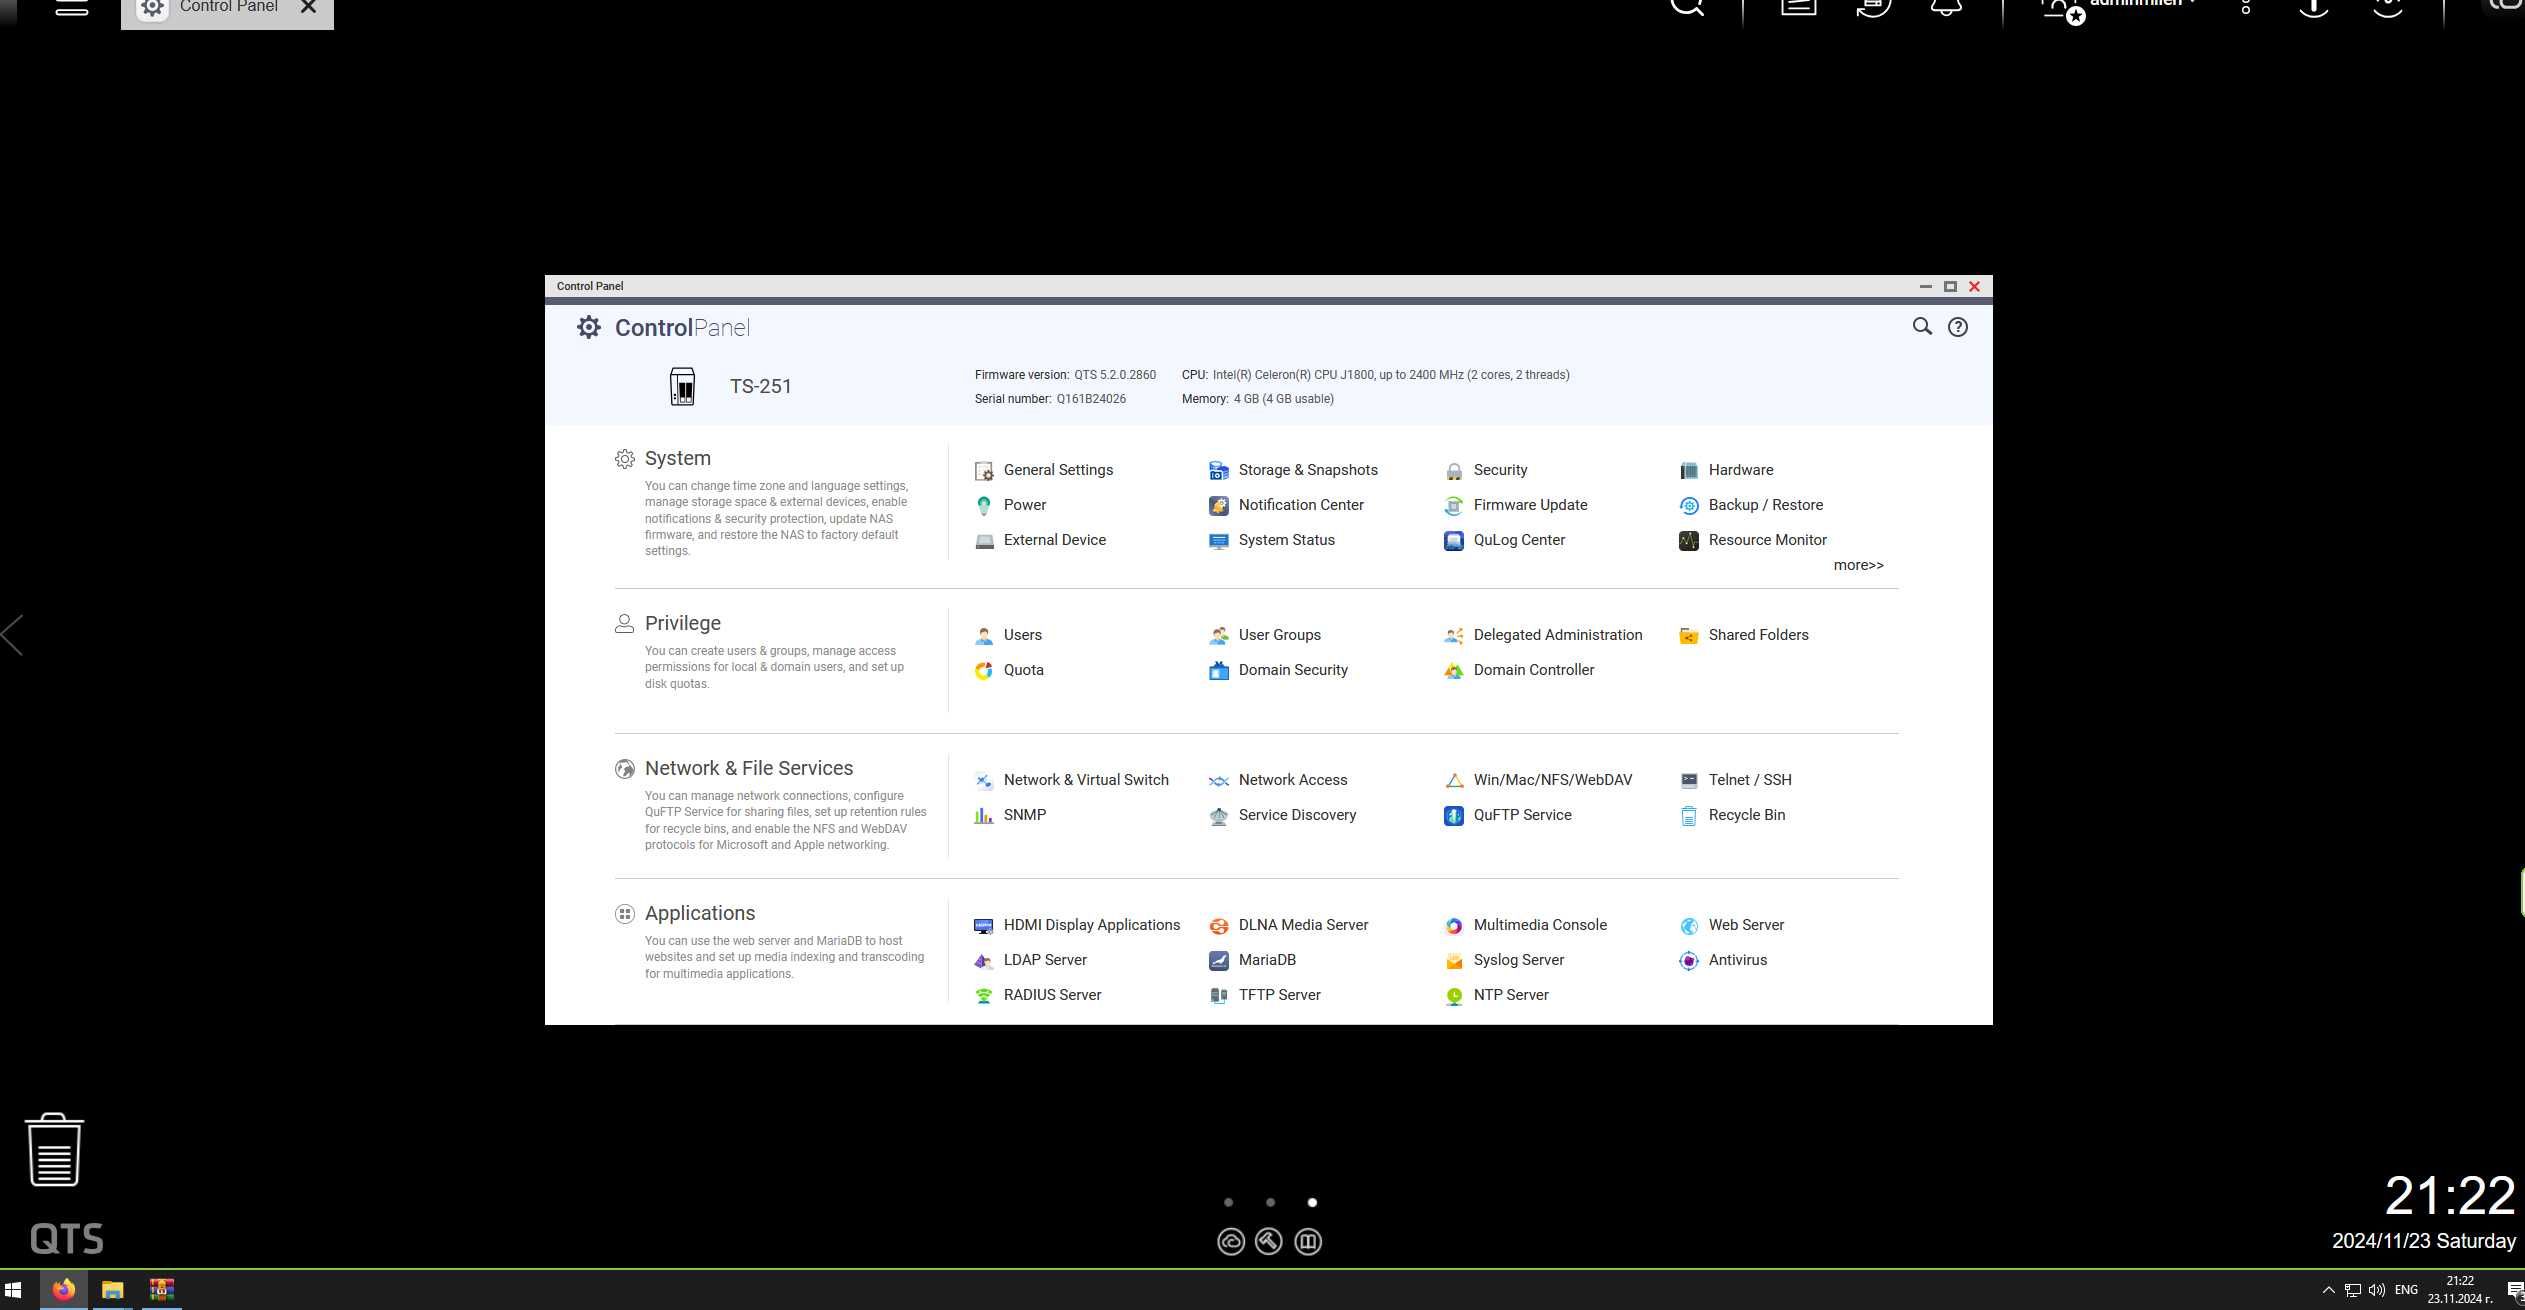The image size is (2525, 1310).
Task: Open General Settings
Action: (x=1044, y=470)
